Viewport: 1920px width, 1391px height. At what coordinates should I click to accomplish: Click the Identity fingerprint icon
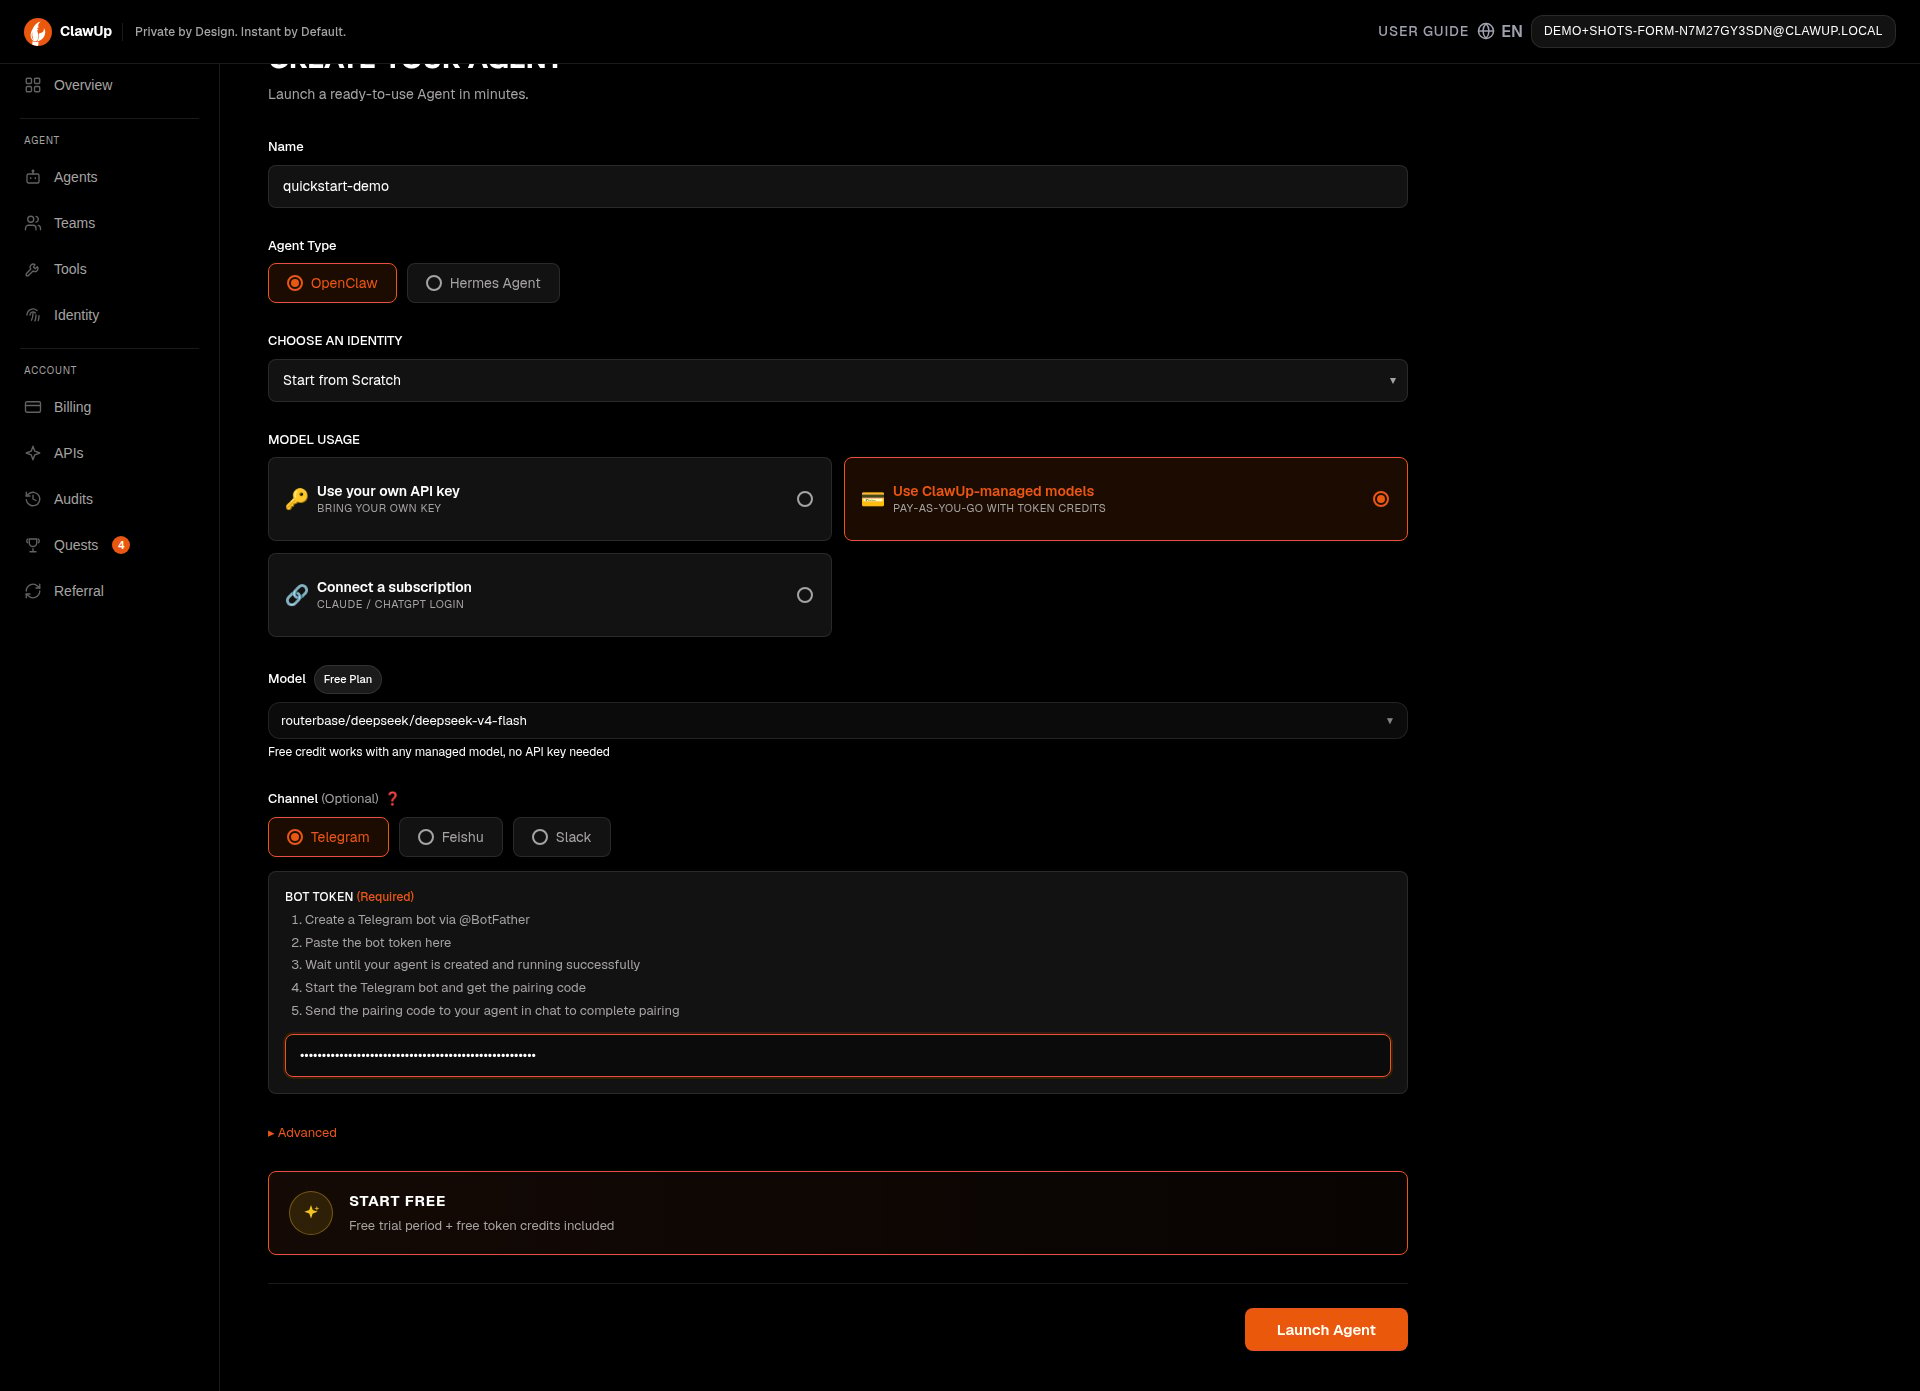tap(33, 315)
